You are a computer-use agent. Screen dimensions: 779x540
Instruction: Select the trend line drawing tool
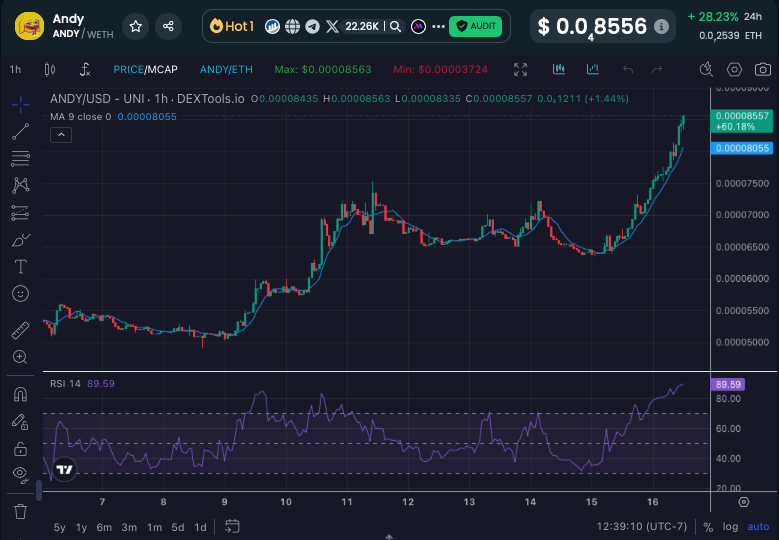tap(20, 132)
